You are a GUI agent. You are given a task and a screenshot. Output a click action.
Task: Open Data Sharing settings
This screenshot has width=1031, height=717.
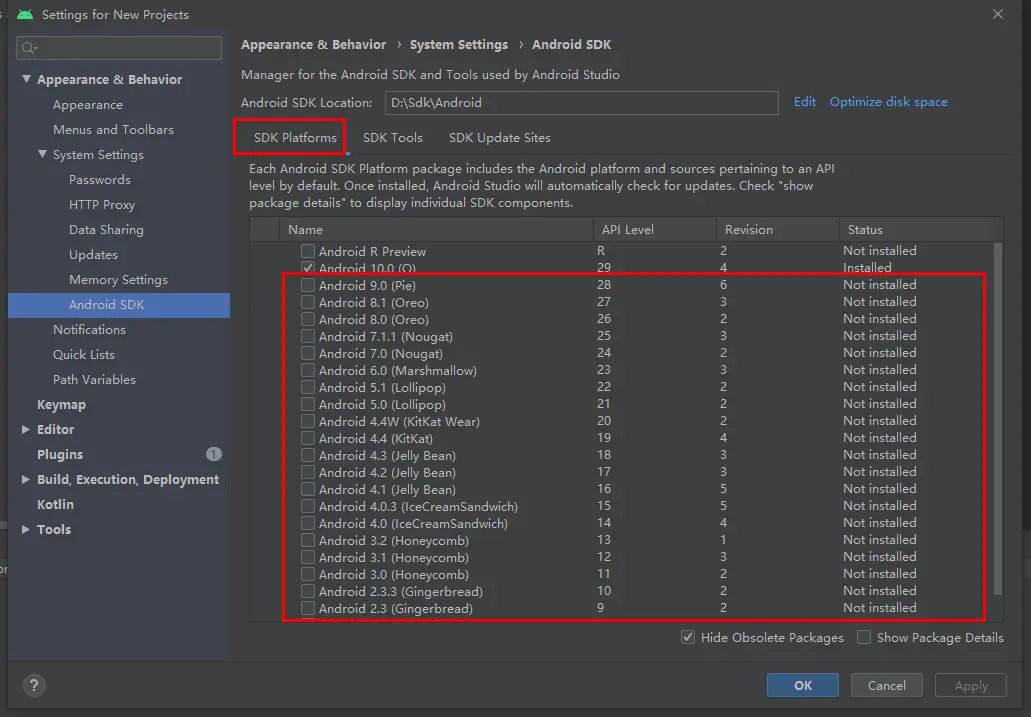(x=107, y=230)
